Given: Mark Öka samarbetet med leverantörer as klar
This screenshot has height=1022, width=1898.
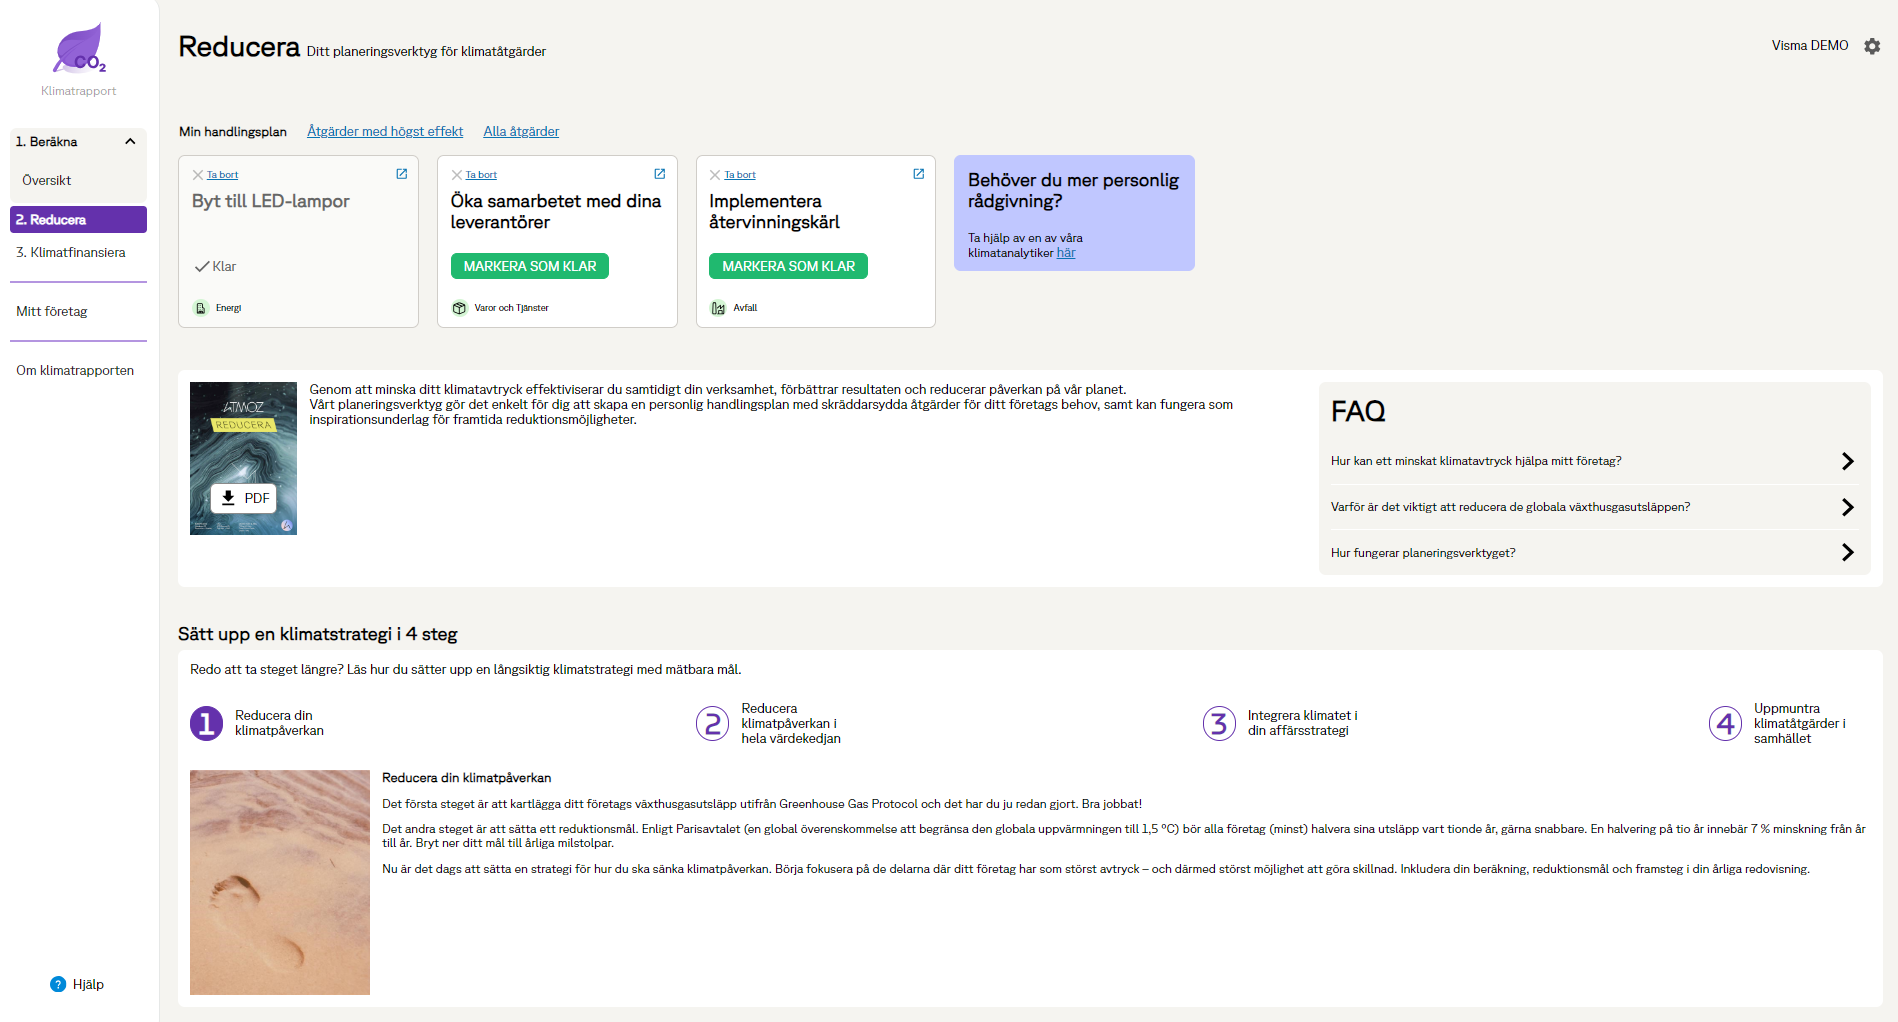Looking at the screenshot, I should 530,266.
